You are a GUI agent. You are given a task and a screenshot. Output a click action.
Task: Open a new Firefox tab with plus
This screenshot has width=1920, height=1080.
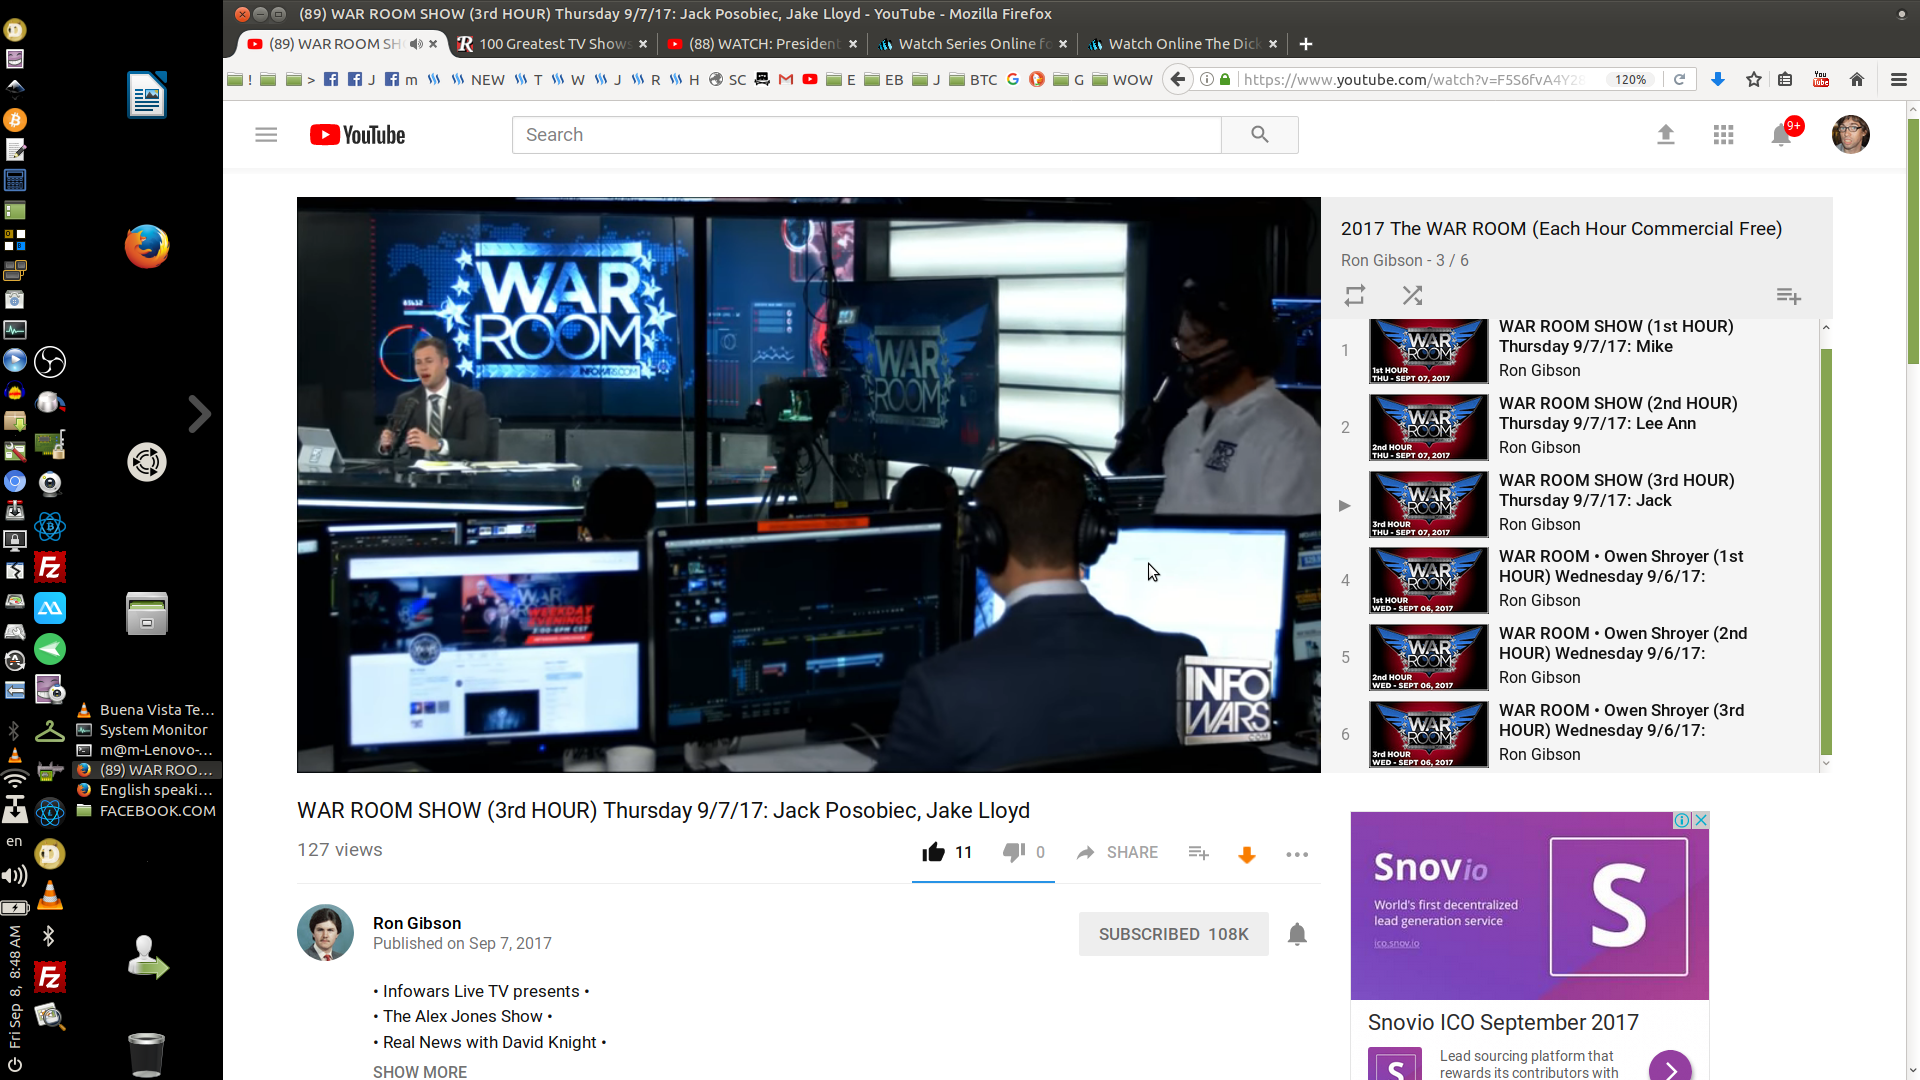tap(1306, 44)
